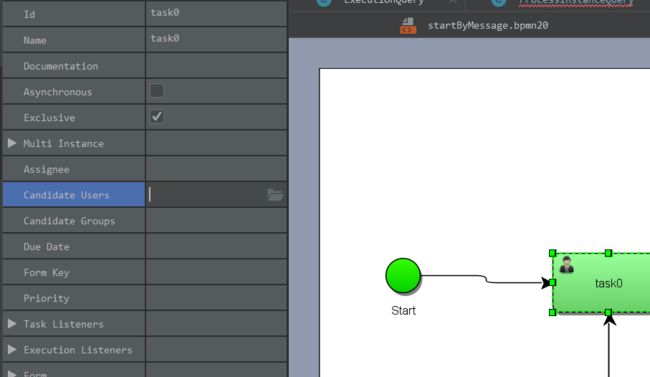
Task: Enable the Asynchronous checkbox
Action: [157, 91]
